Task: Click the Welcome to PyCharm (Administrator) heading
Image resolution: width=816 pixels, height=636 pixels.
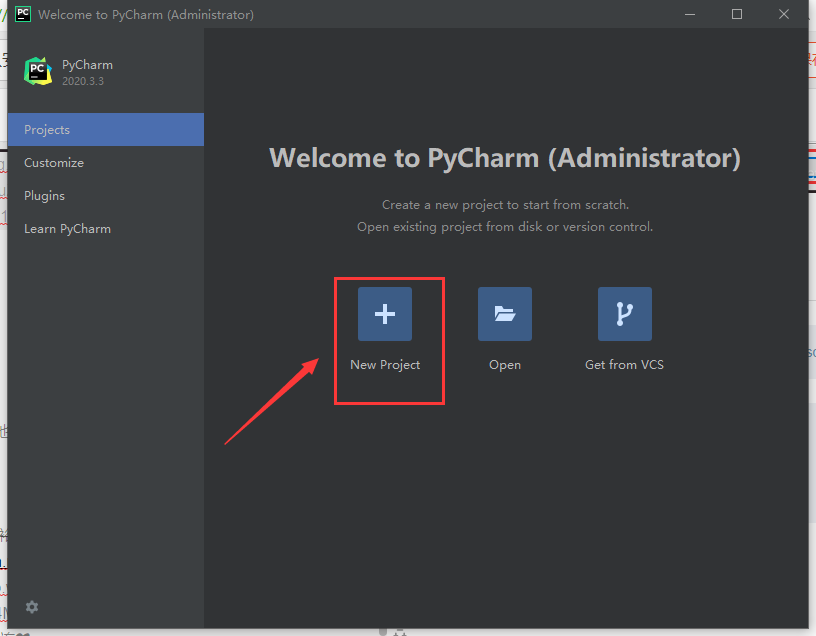Action: click(x=505, y=158)
